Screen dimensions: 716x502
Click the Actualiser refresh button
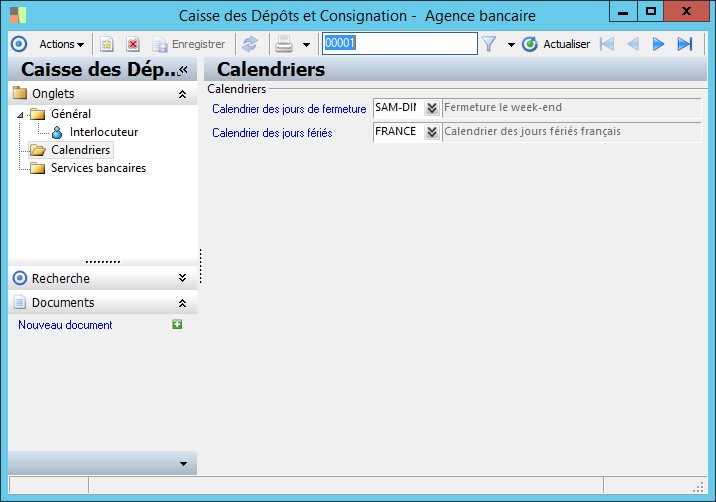coord(556,44)
